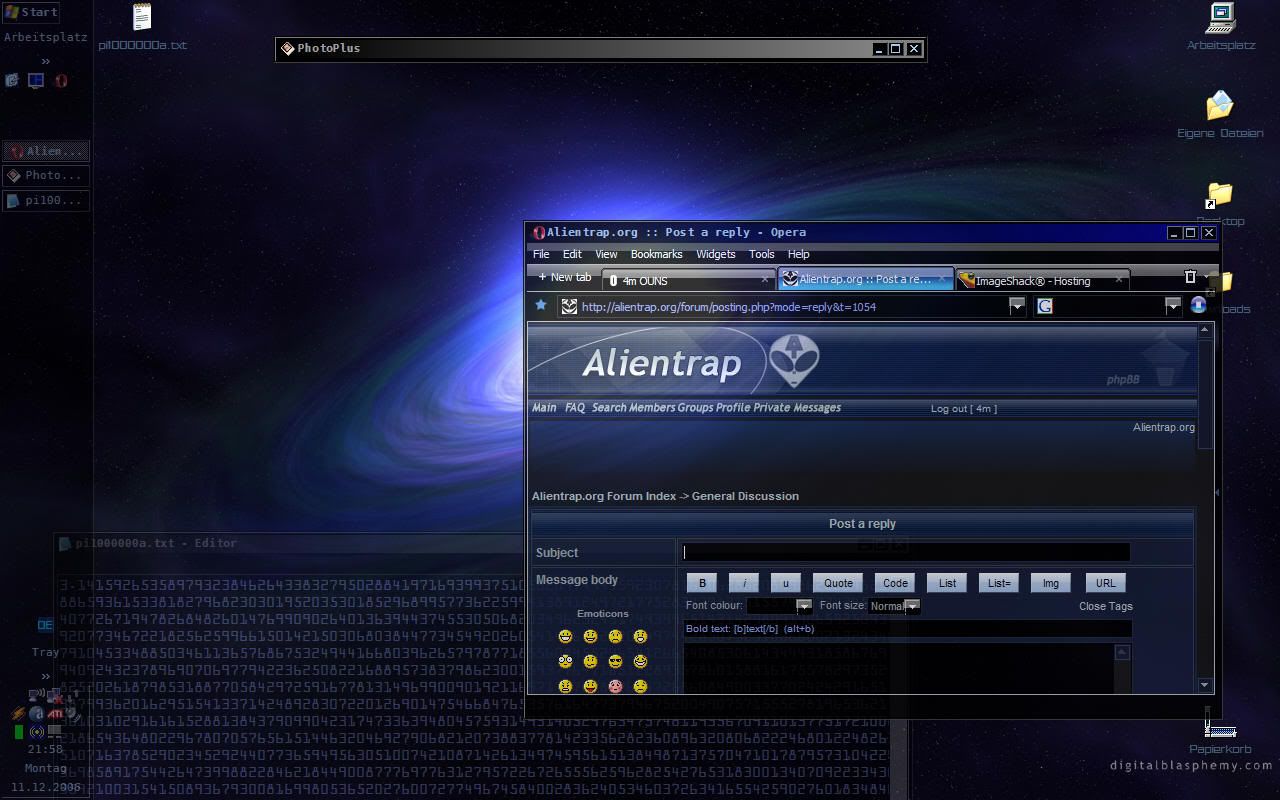Insert the smile emoticon in the first row
Image resolution: width=1280 pixels, height=800 pixels.
(591, 637)
